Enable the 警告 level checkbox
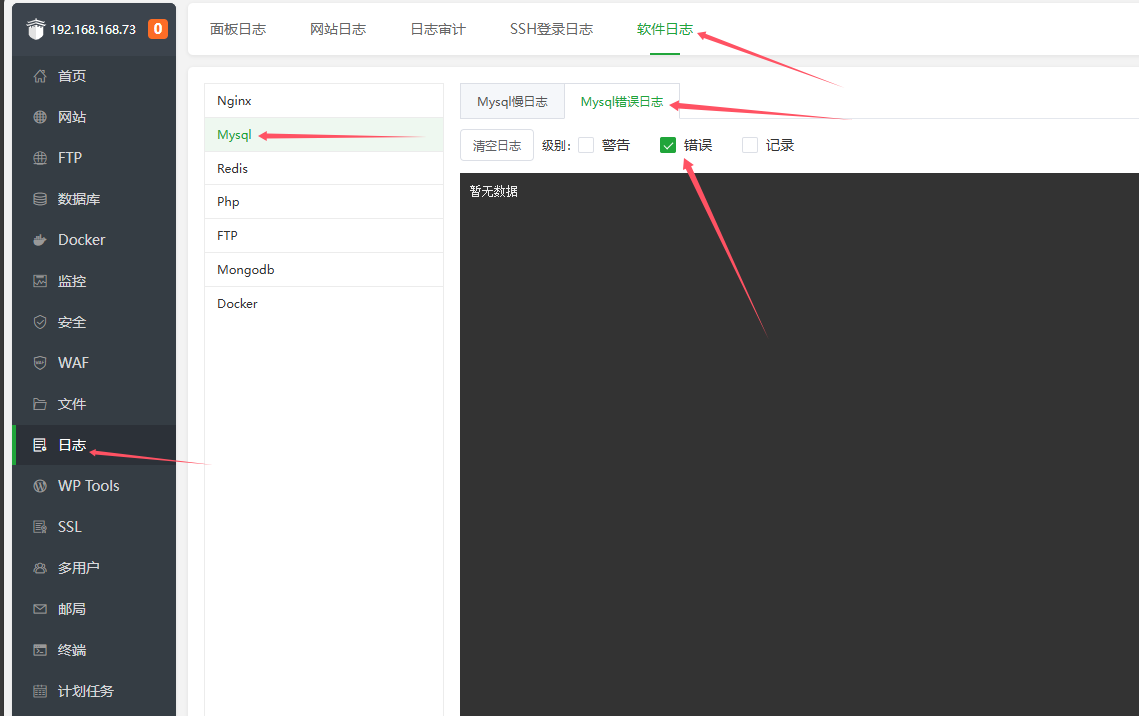 pos(586,145)
